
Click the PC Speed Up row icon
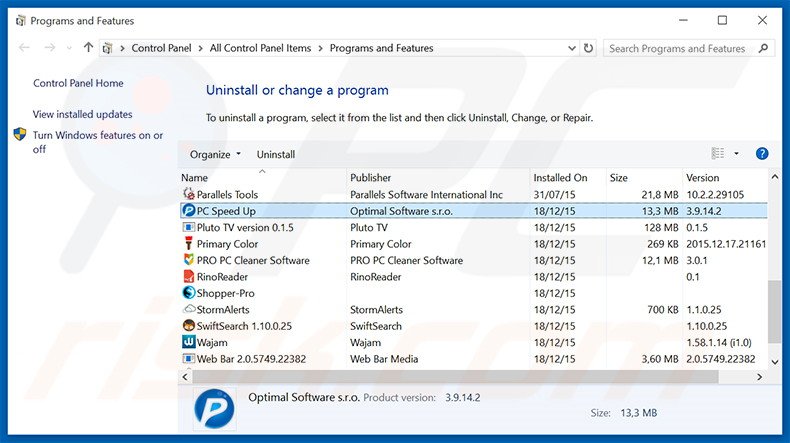189,210
